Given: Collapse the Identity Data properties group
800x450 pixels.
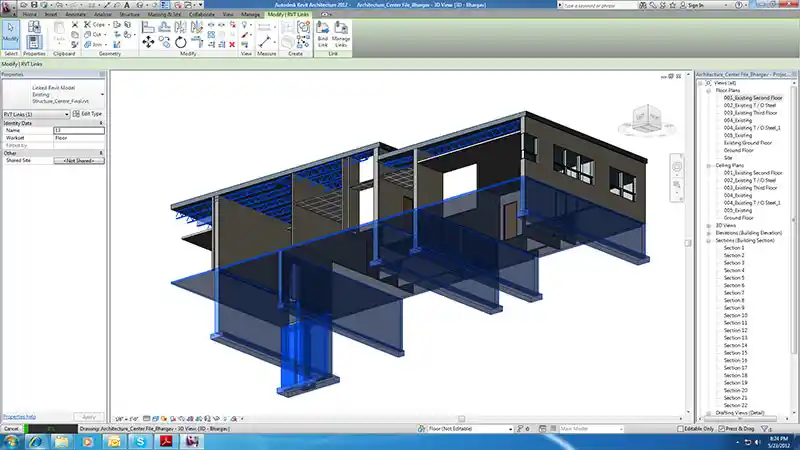Looking at the screenshot, I should click(x=101, y=123).
